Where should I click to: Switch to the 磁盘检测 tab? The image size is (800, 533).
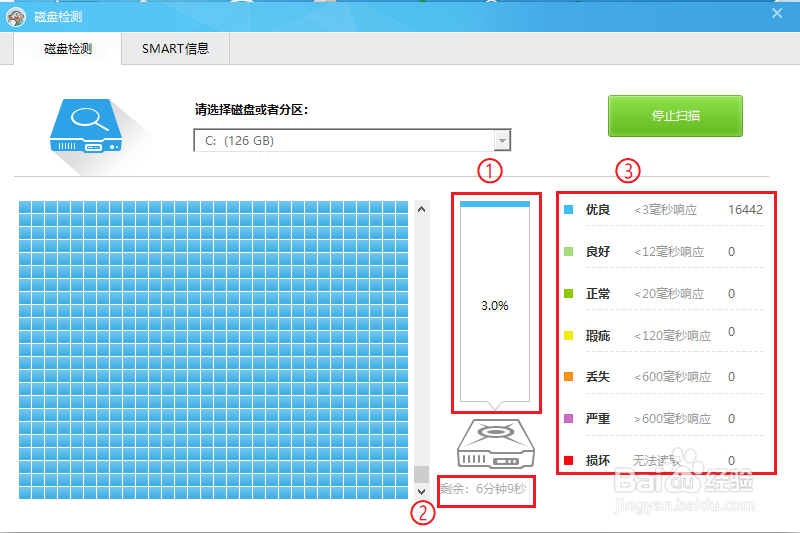pos(68,49)
